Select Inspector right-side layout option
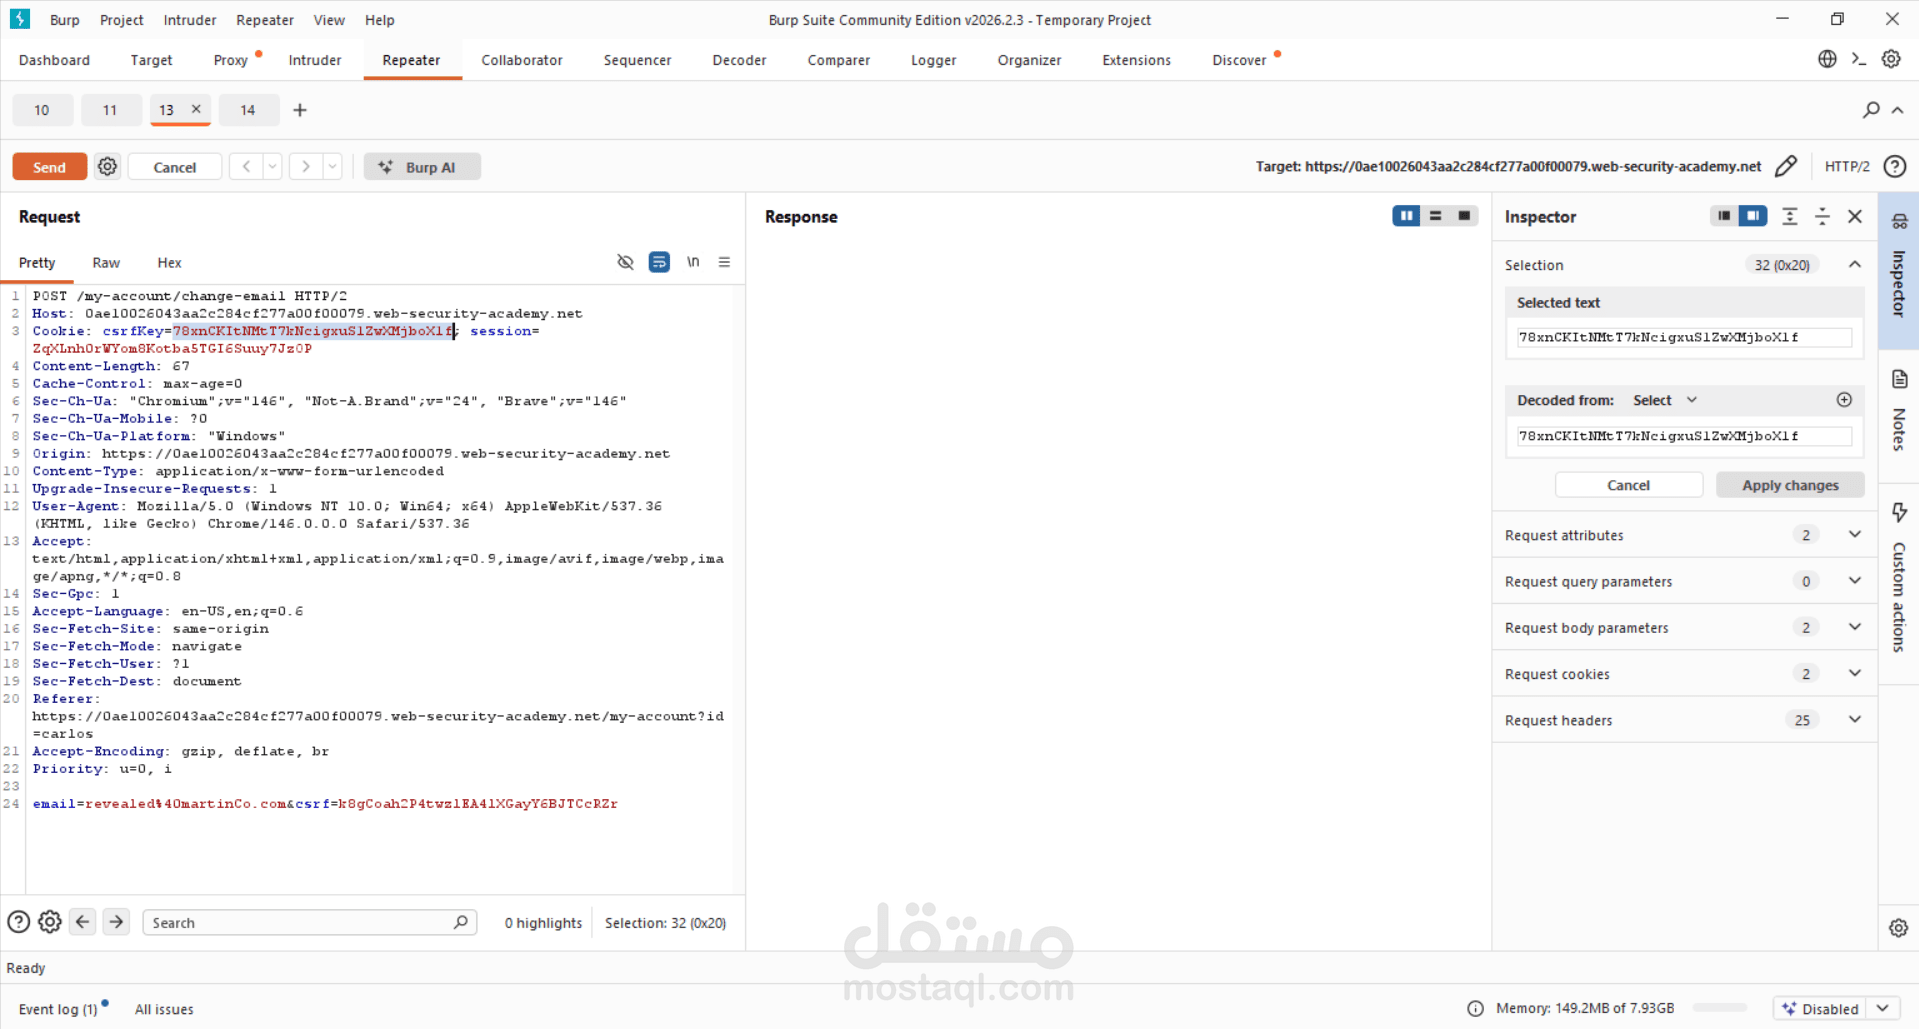 pyautogui.click(x=1753, y=216)
